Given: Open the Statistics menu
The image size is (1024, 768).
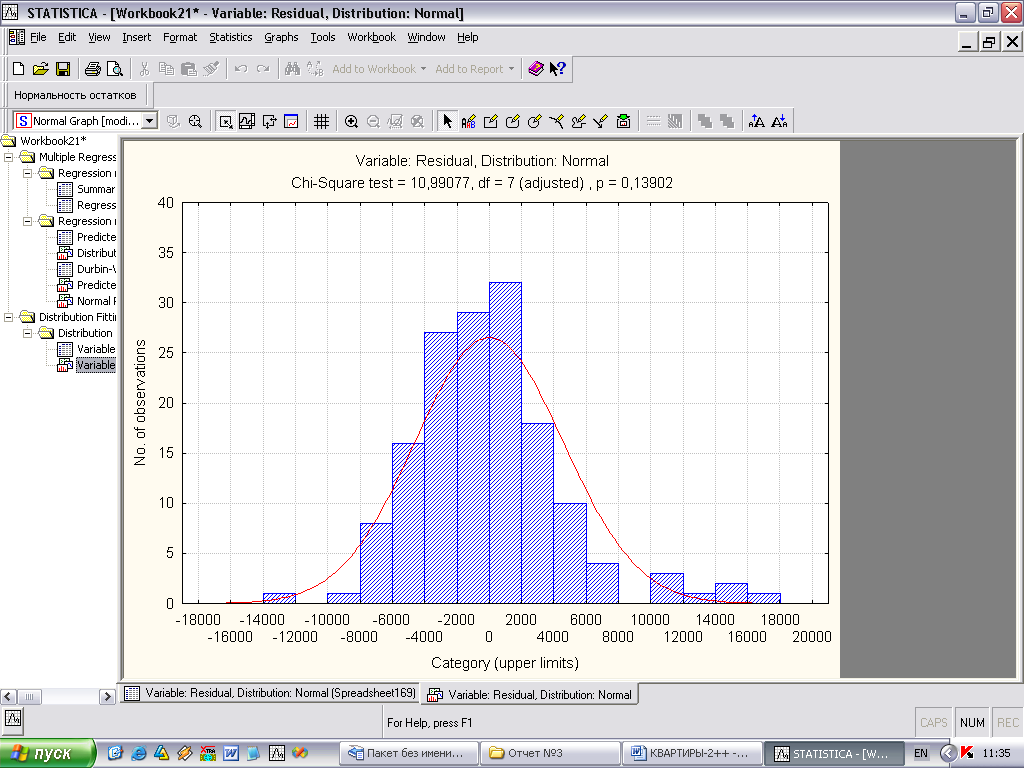Looking at the screenshot, I should 230,38.
